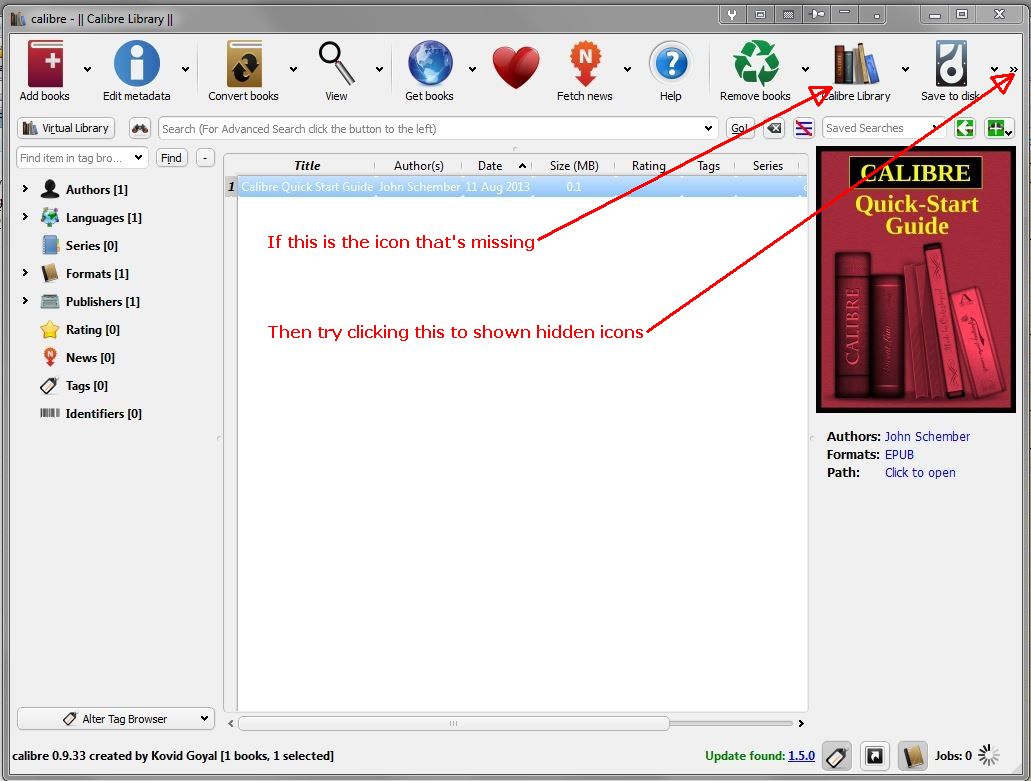
Task: Click Fetch news icon
Action: pos(585,64)
